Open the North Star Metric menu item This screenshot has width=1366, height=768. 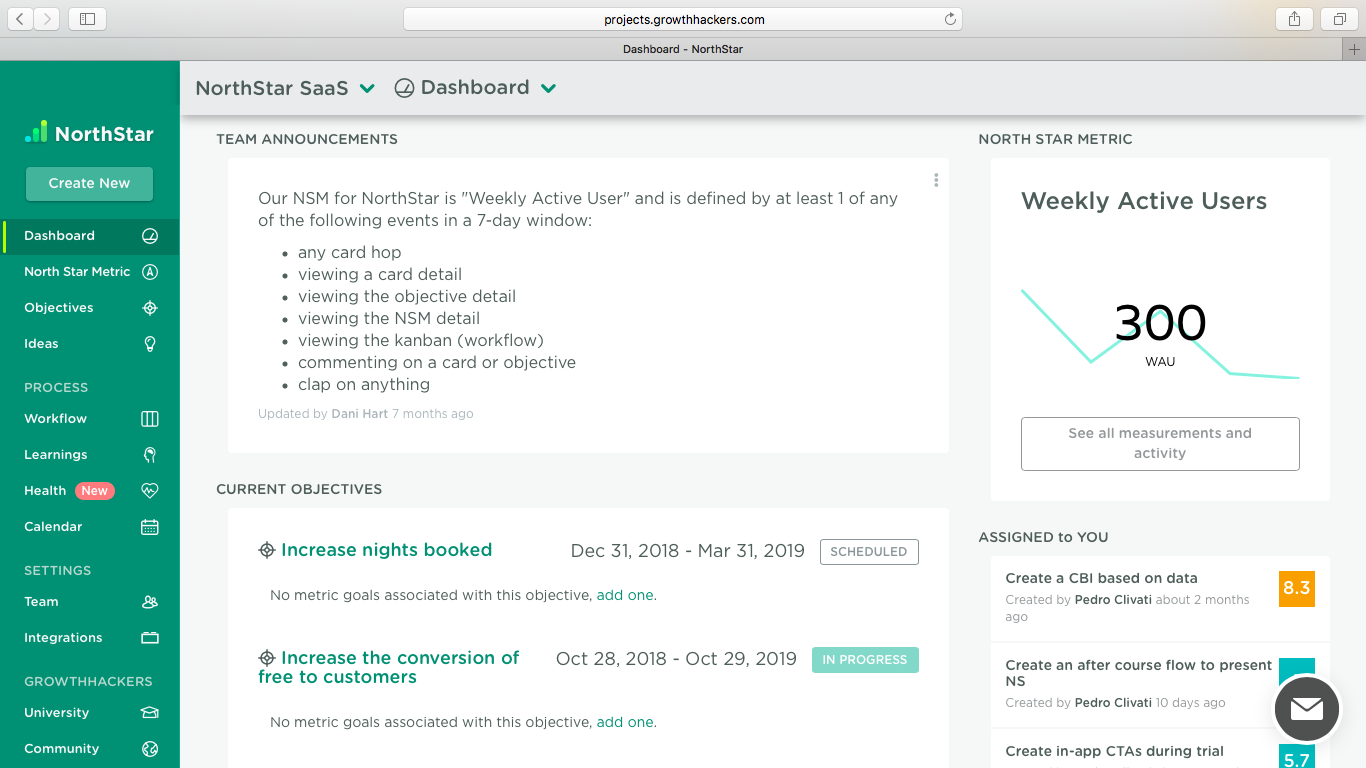tap(77, 272)
